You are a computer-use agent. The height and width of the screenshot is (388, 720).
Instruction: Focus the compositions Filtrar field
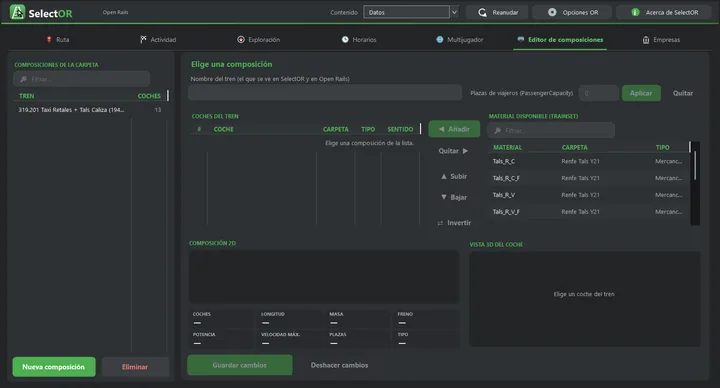coord(81,79)
